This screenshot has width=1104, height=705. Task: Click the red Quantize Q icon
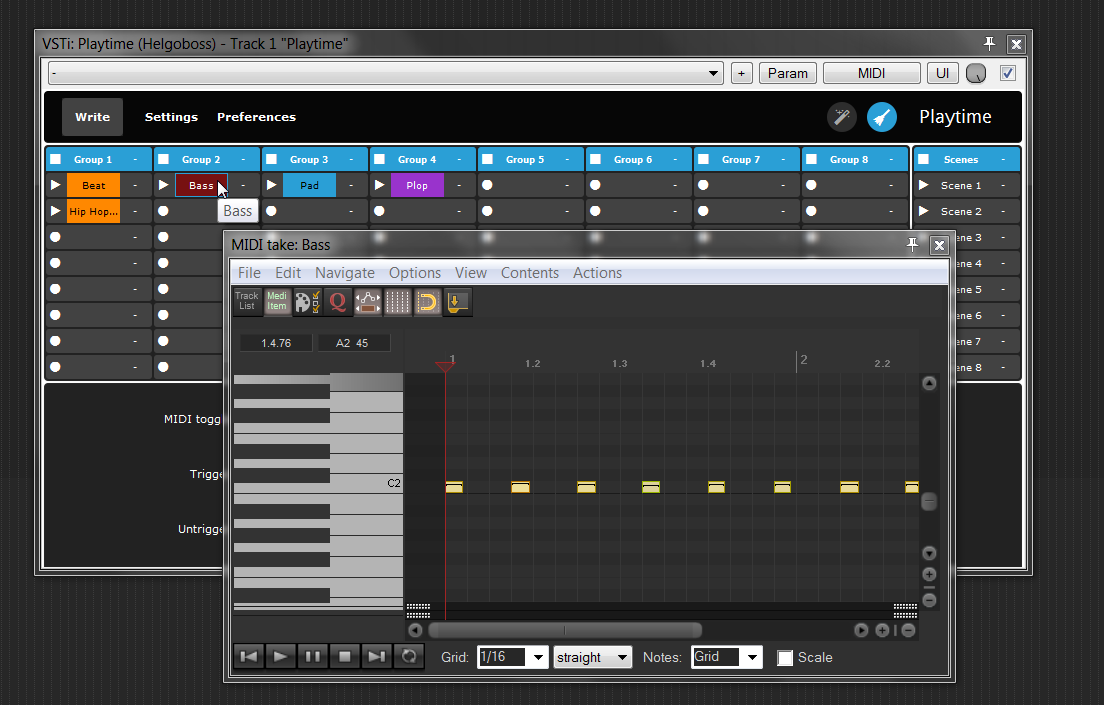tap(337, 302)
